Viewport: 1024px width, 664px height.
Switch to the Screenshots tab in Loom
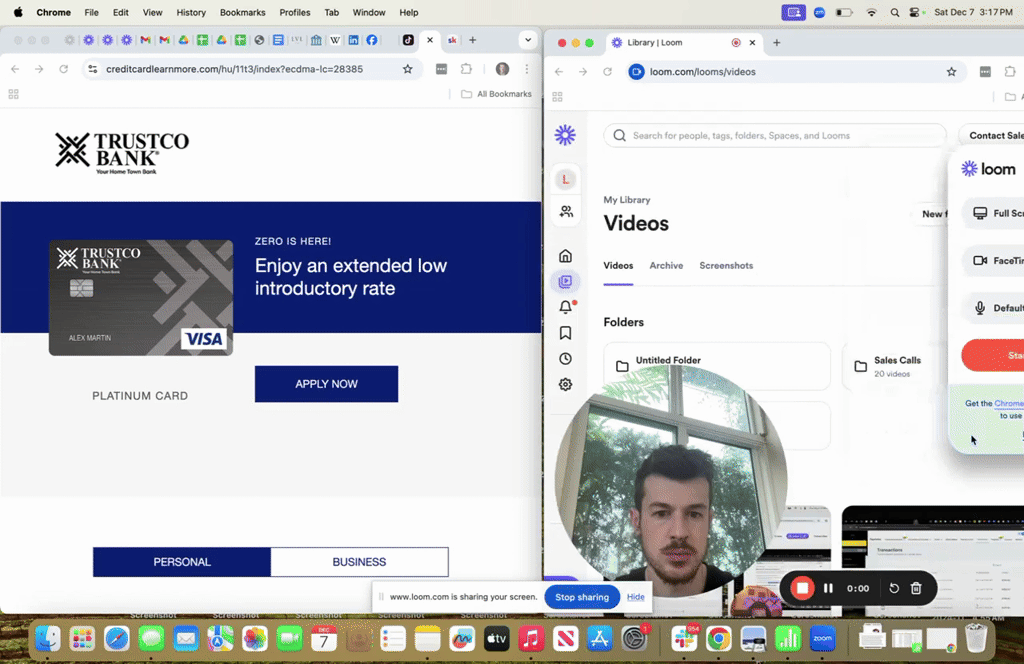click(726, 266)
